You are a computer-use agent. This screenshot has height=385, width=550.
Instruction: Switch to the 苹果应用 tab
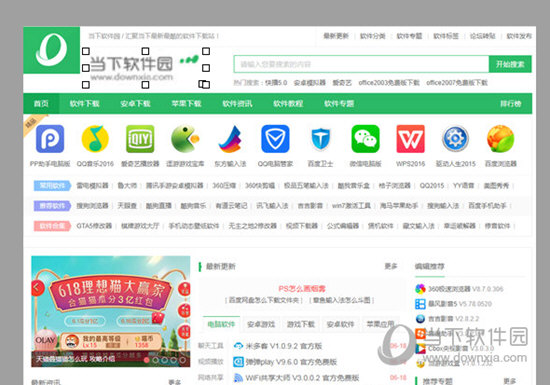(x=380, y=324)
